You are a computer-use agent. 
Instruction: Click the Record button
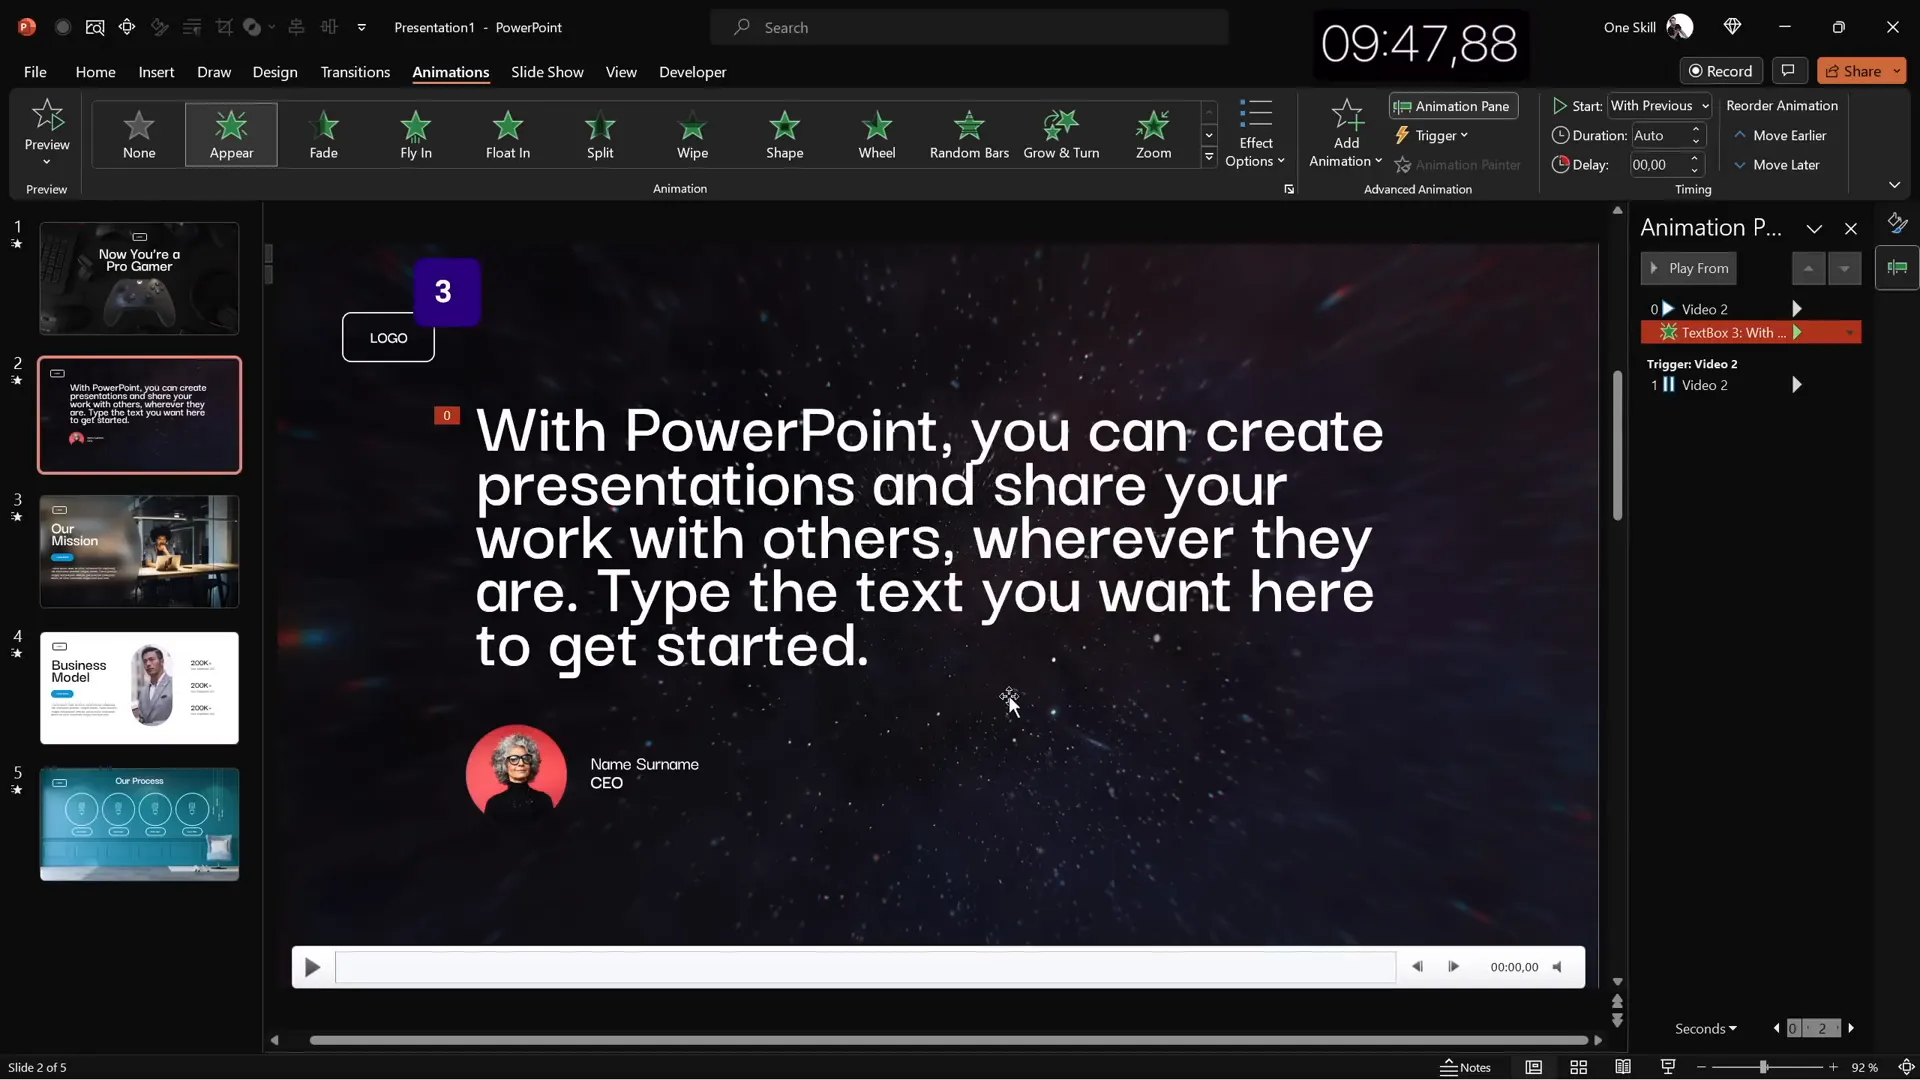pos(1722,70)
